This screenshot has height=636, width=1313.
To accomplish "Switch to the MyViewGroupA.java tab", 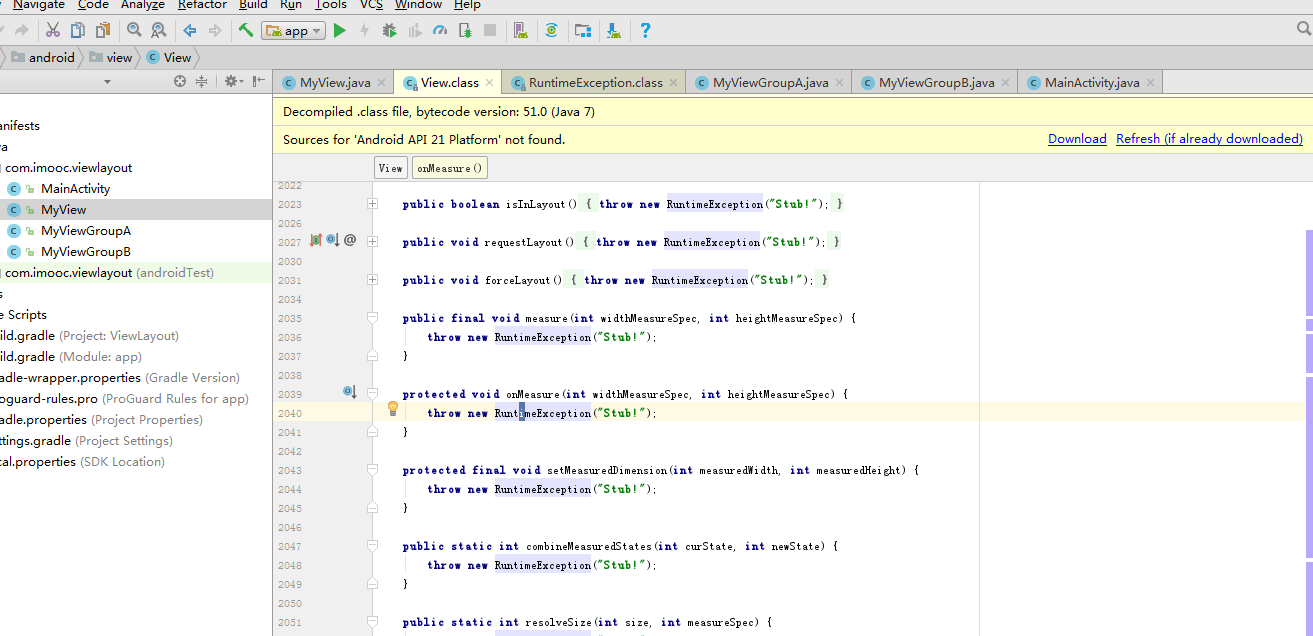I will [771, 83].
